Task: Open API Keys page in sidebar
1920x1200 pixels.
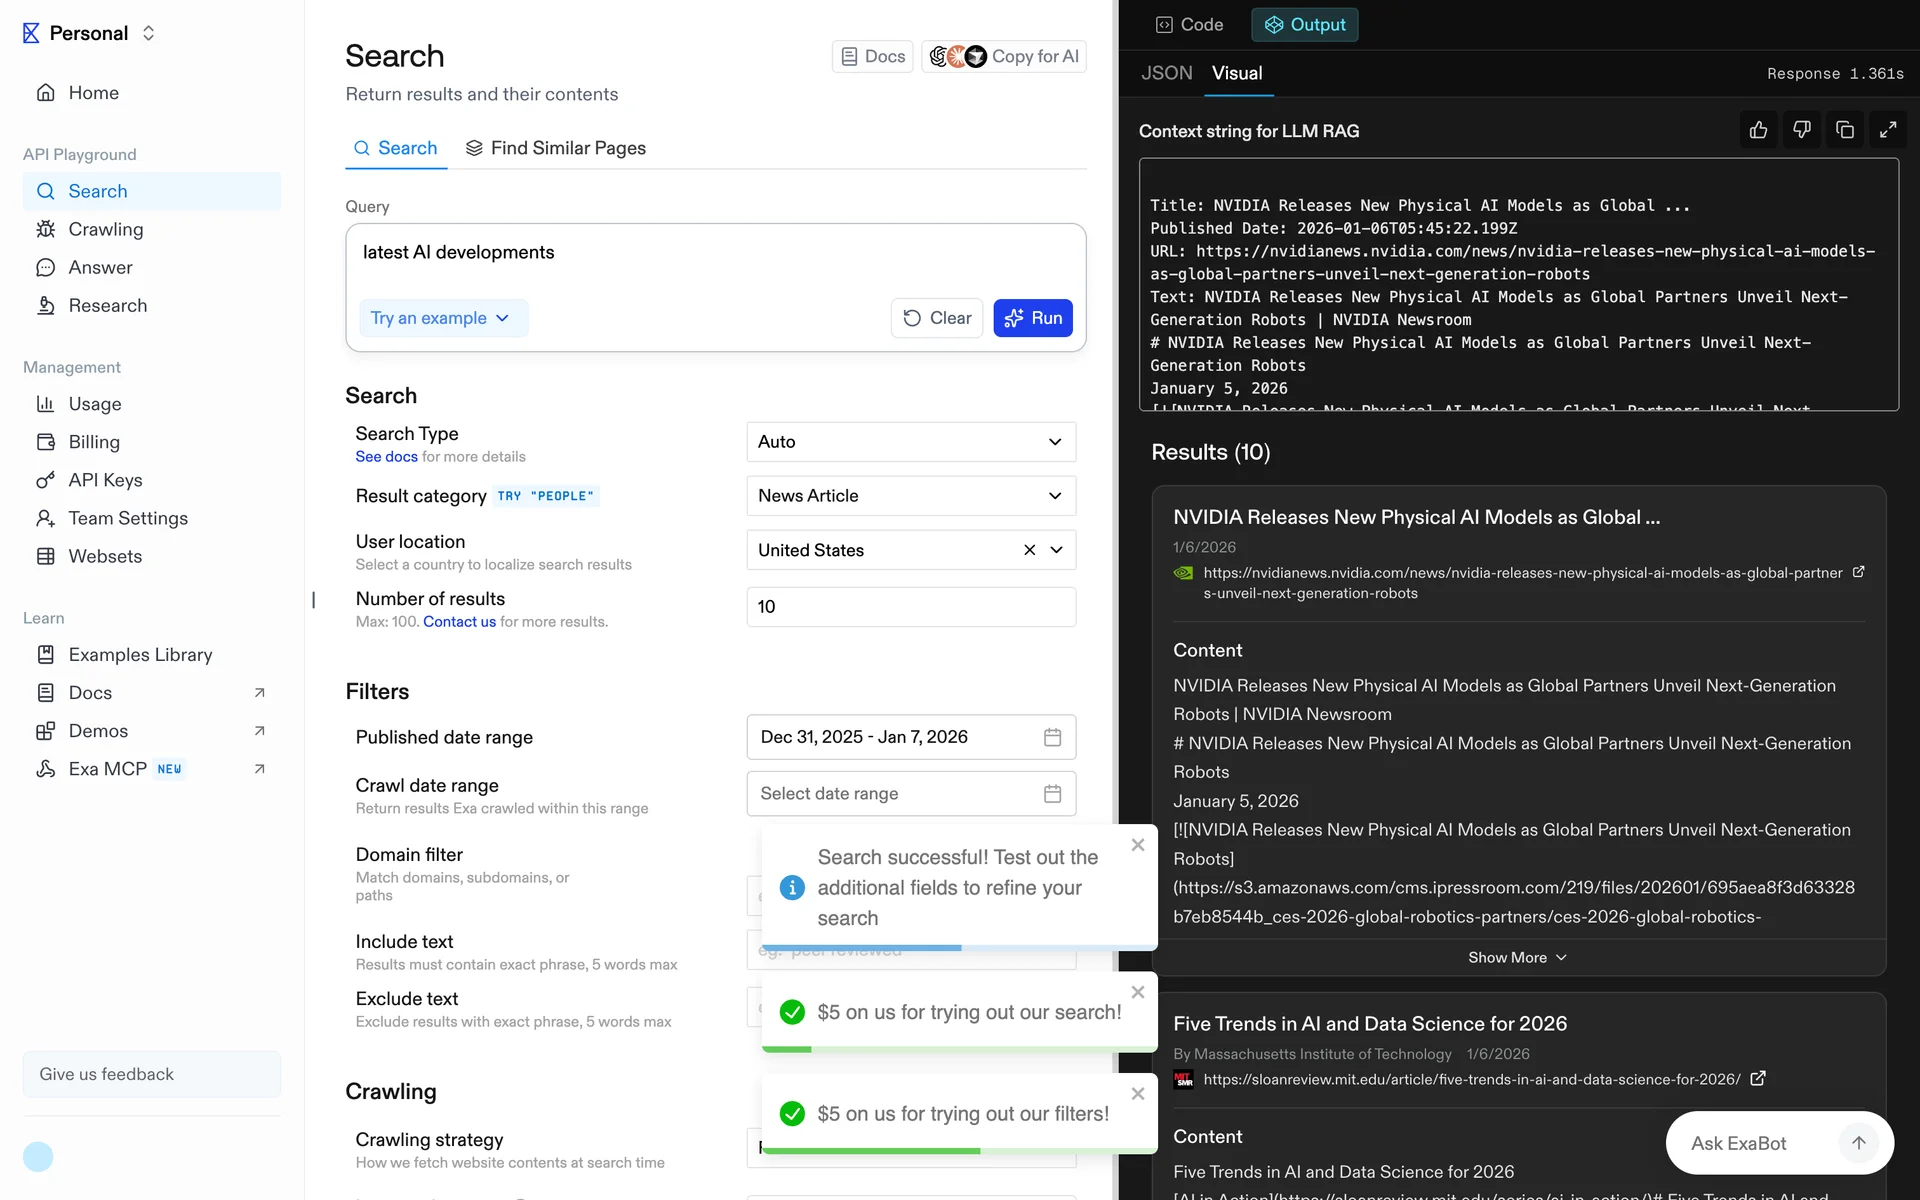Action: pos(105,480)
